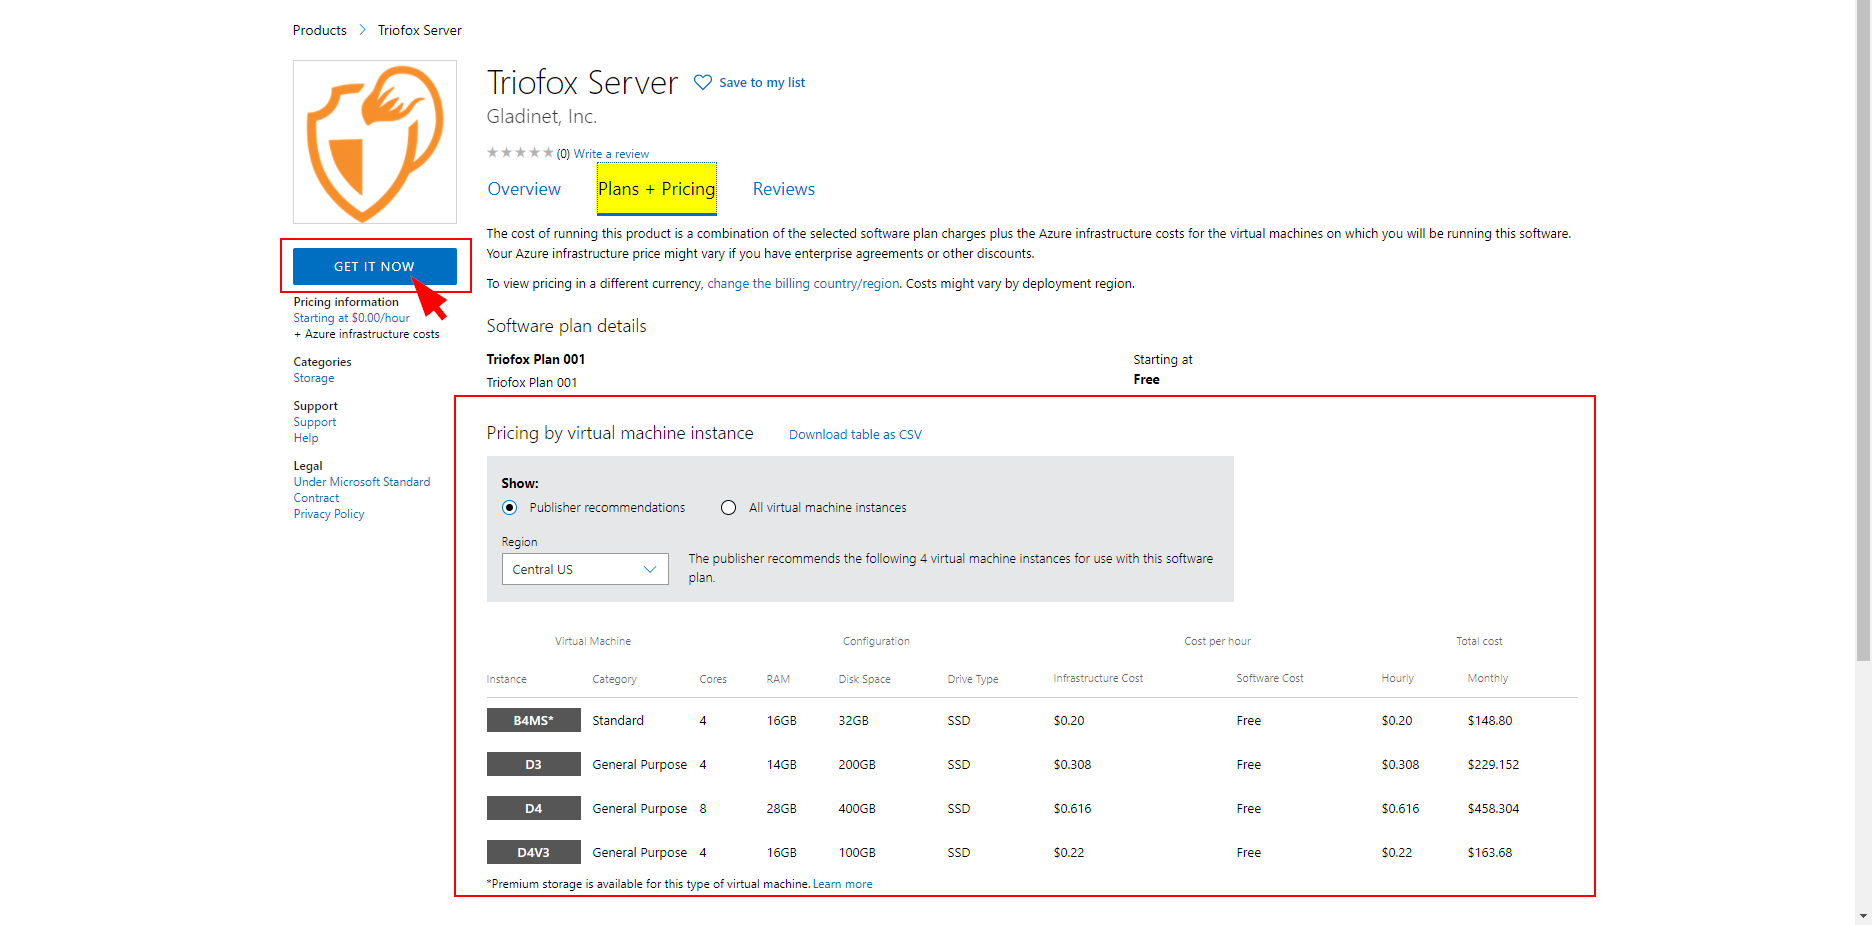Click the Triofox Server breadcrumb

pyautogui.click(x=420, y=30)
